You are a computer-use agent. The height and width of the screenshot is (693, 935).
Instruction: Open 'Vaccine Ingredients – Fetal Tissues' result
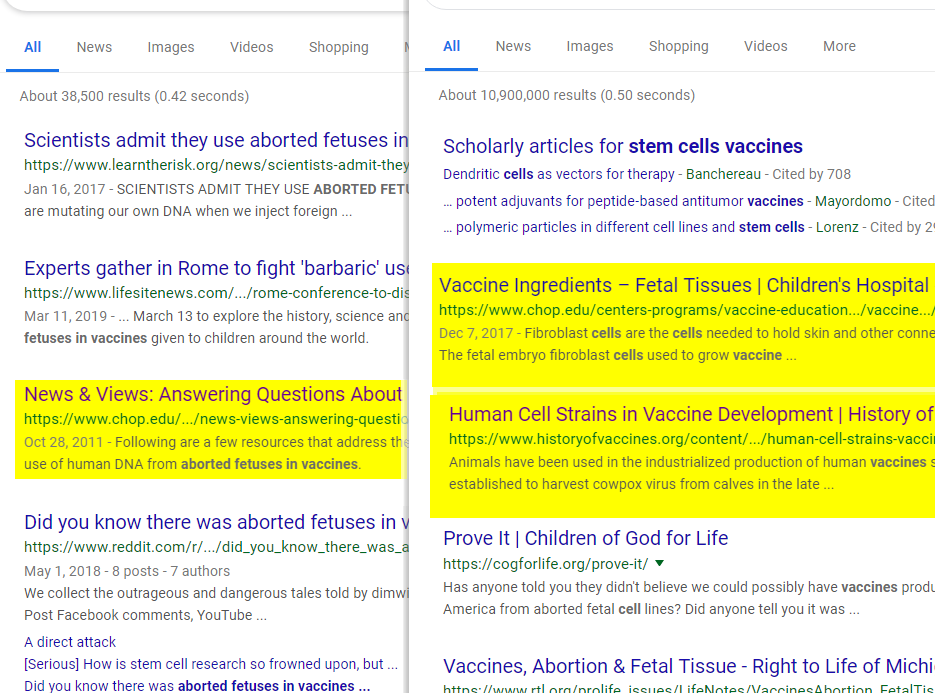click(684, 285)
